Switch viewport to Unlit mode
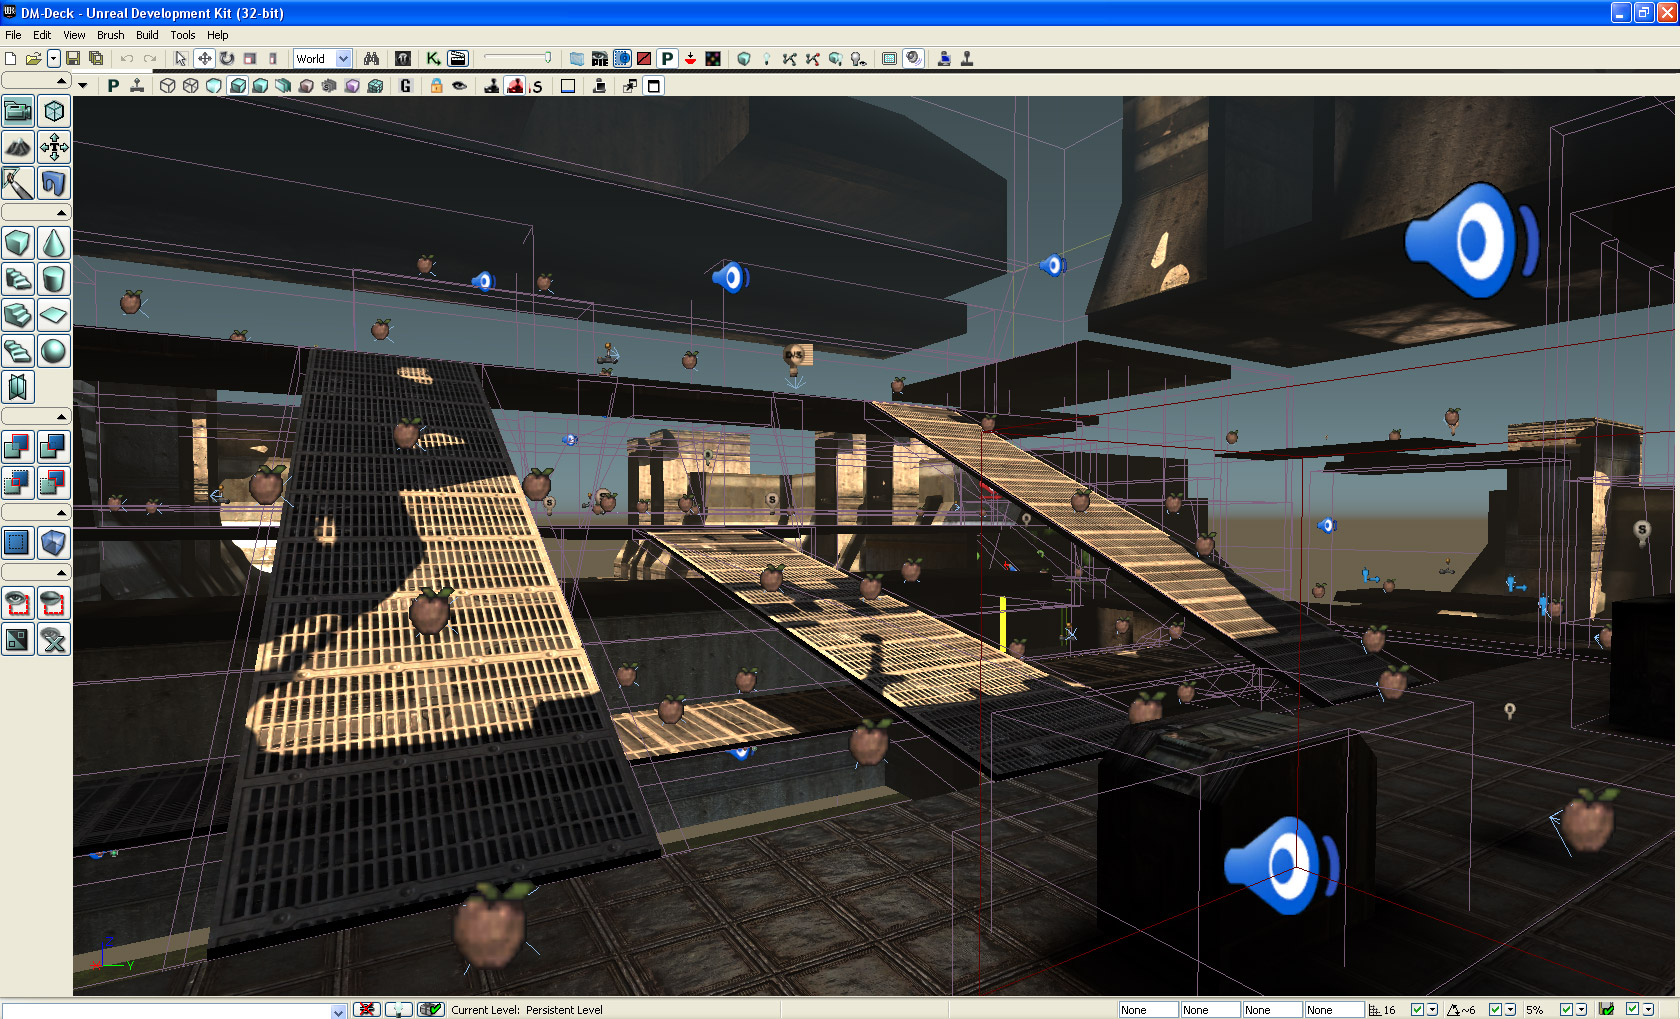The image size is (1680, 1019). point(213,86)
